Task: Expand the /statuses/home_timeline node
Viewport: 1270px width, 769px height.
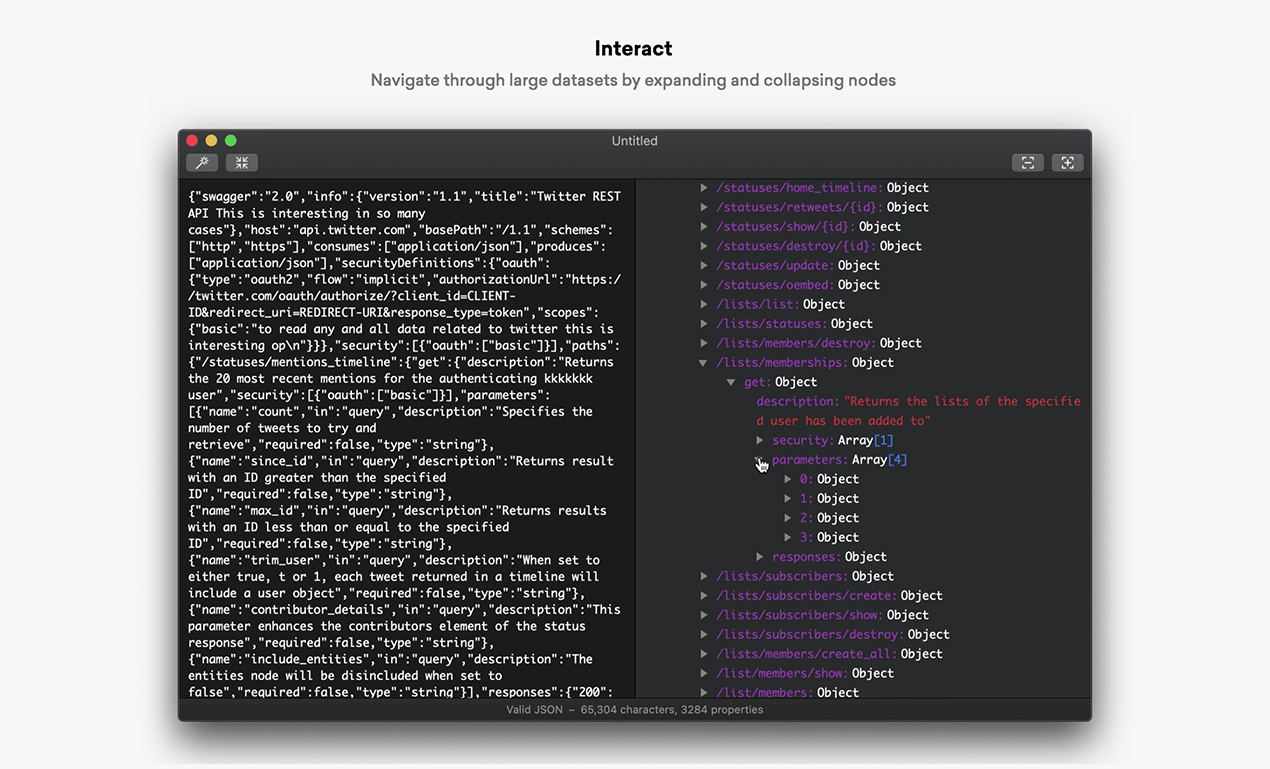Action: [x=704, y=187]
